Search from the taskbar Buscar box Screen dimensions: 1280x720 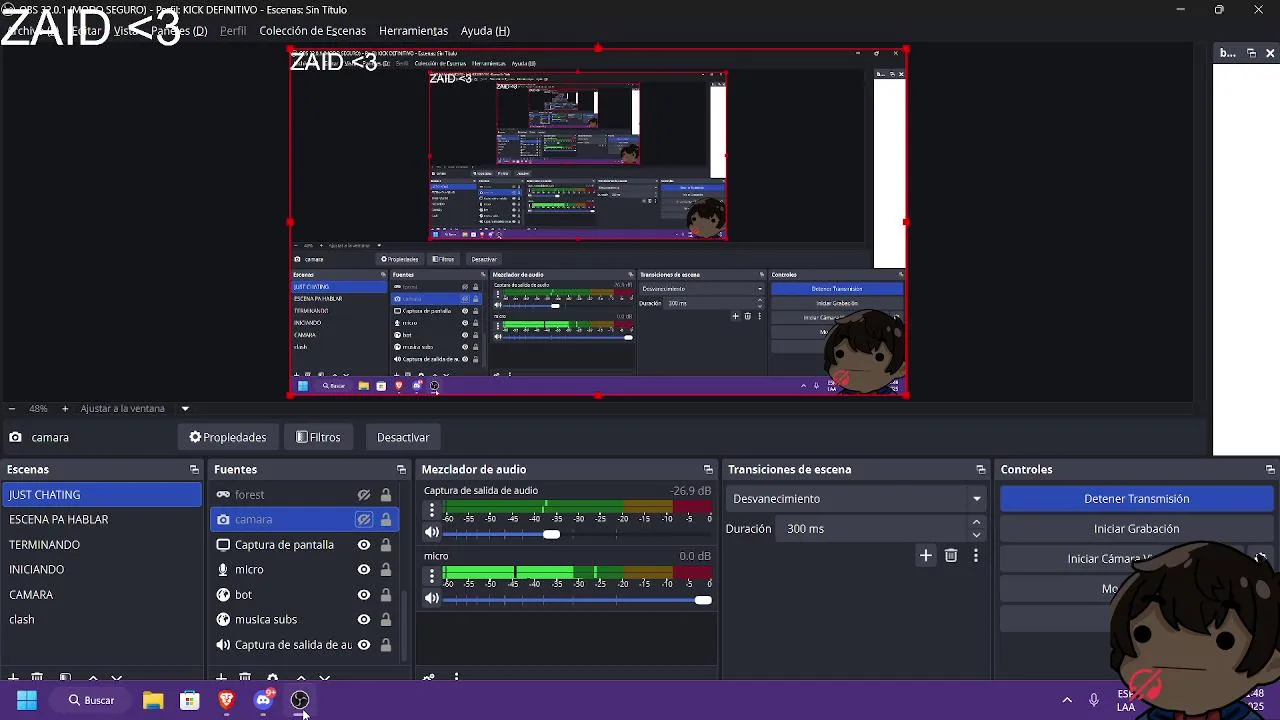pyautogui.click(x=91, y=700)
